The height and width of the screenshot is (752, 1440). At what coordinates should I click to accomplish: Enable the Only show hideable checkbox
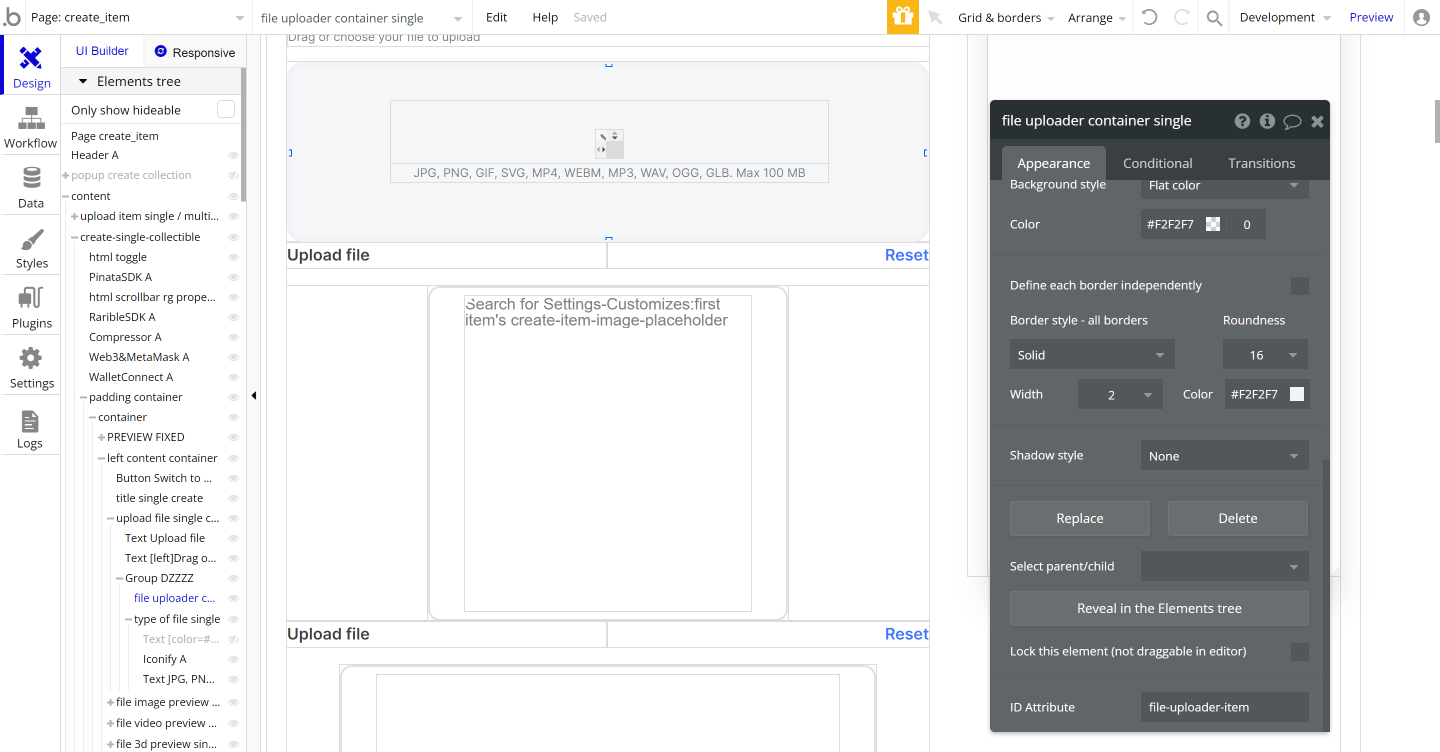point(226,109)
